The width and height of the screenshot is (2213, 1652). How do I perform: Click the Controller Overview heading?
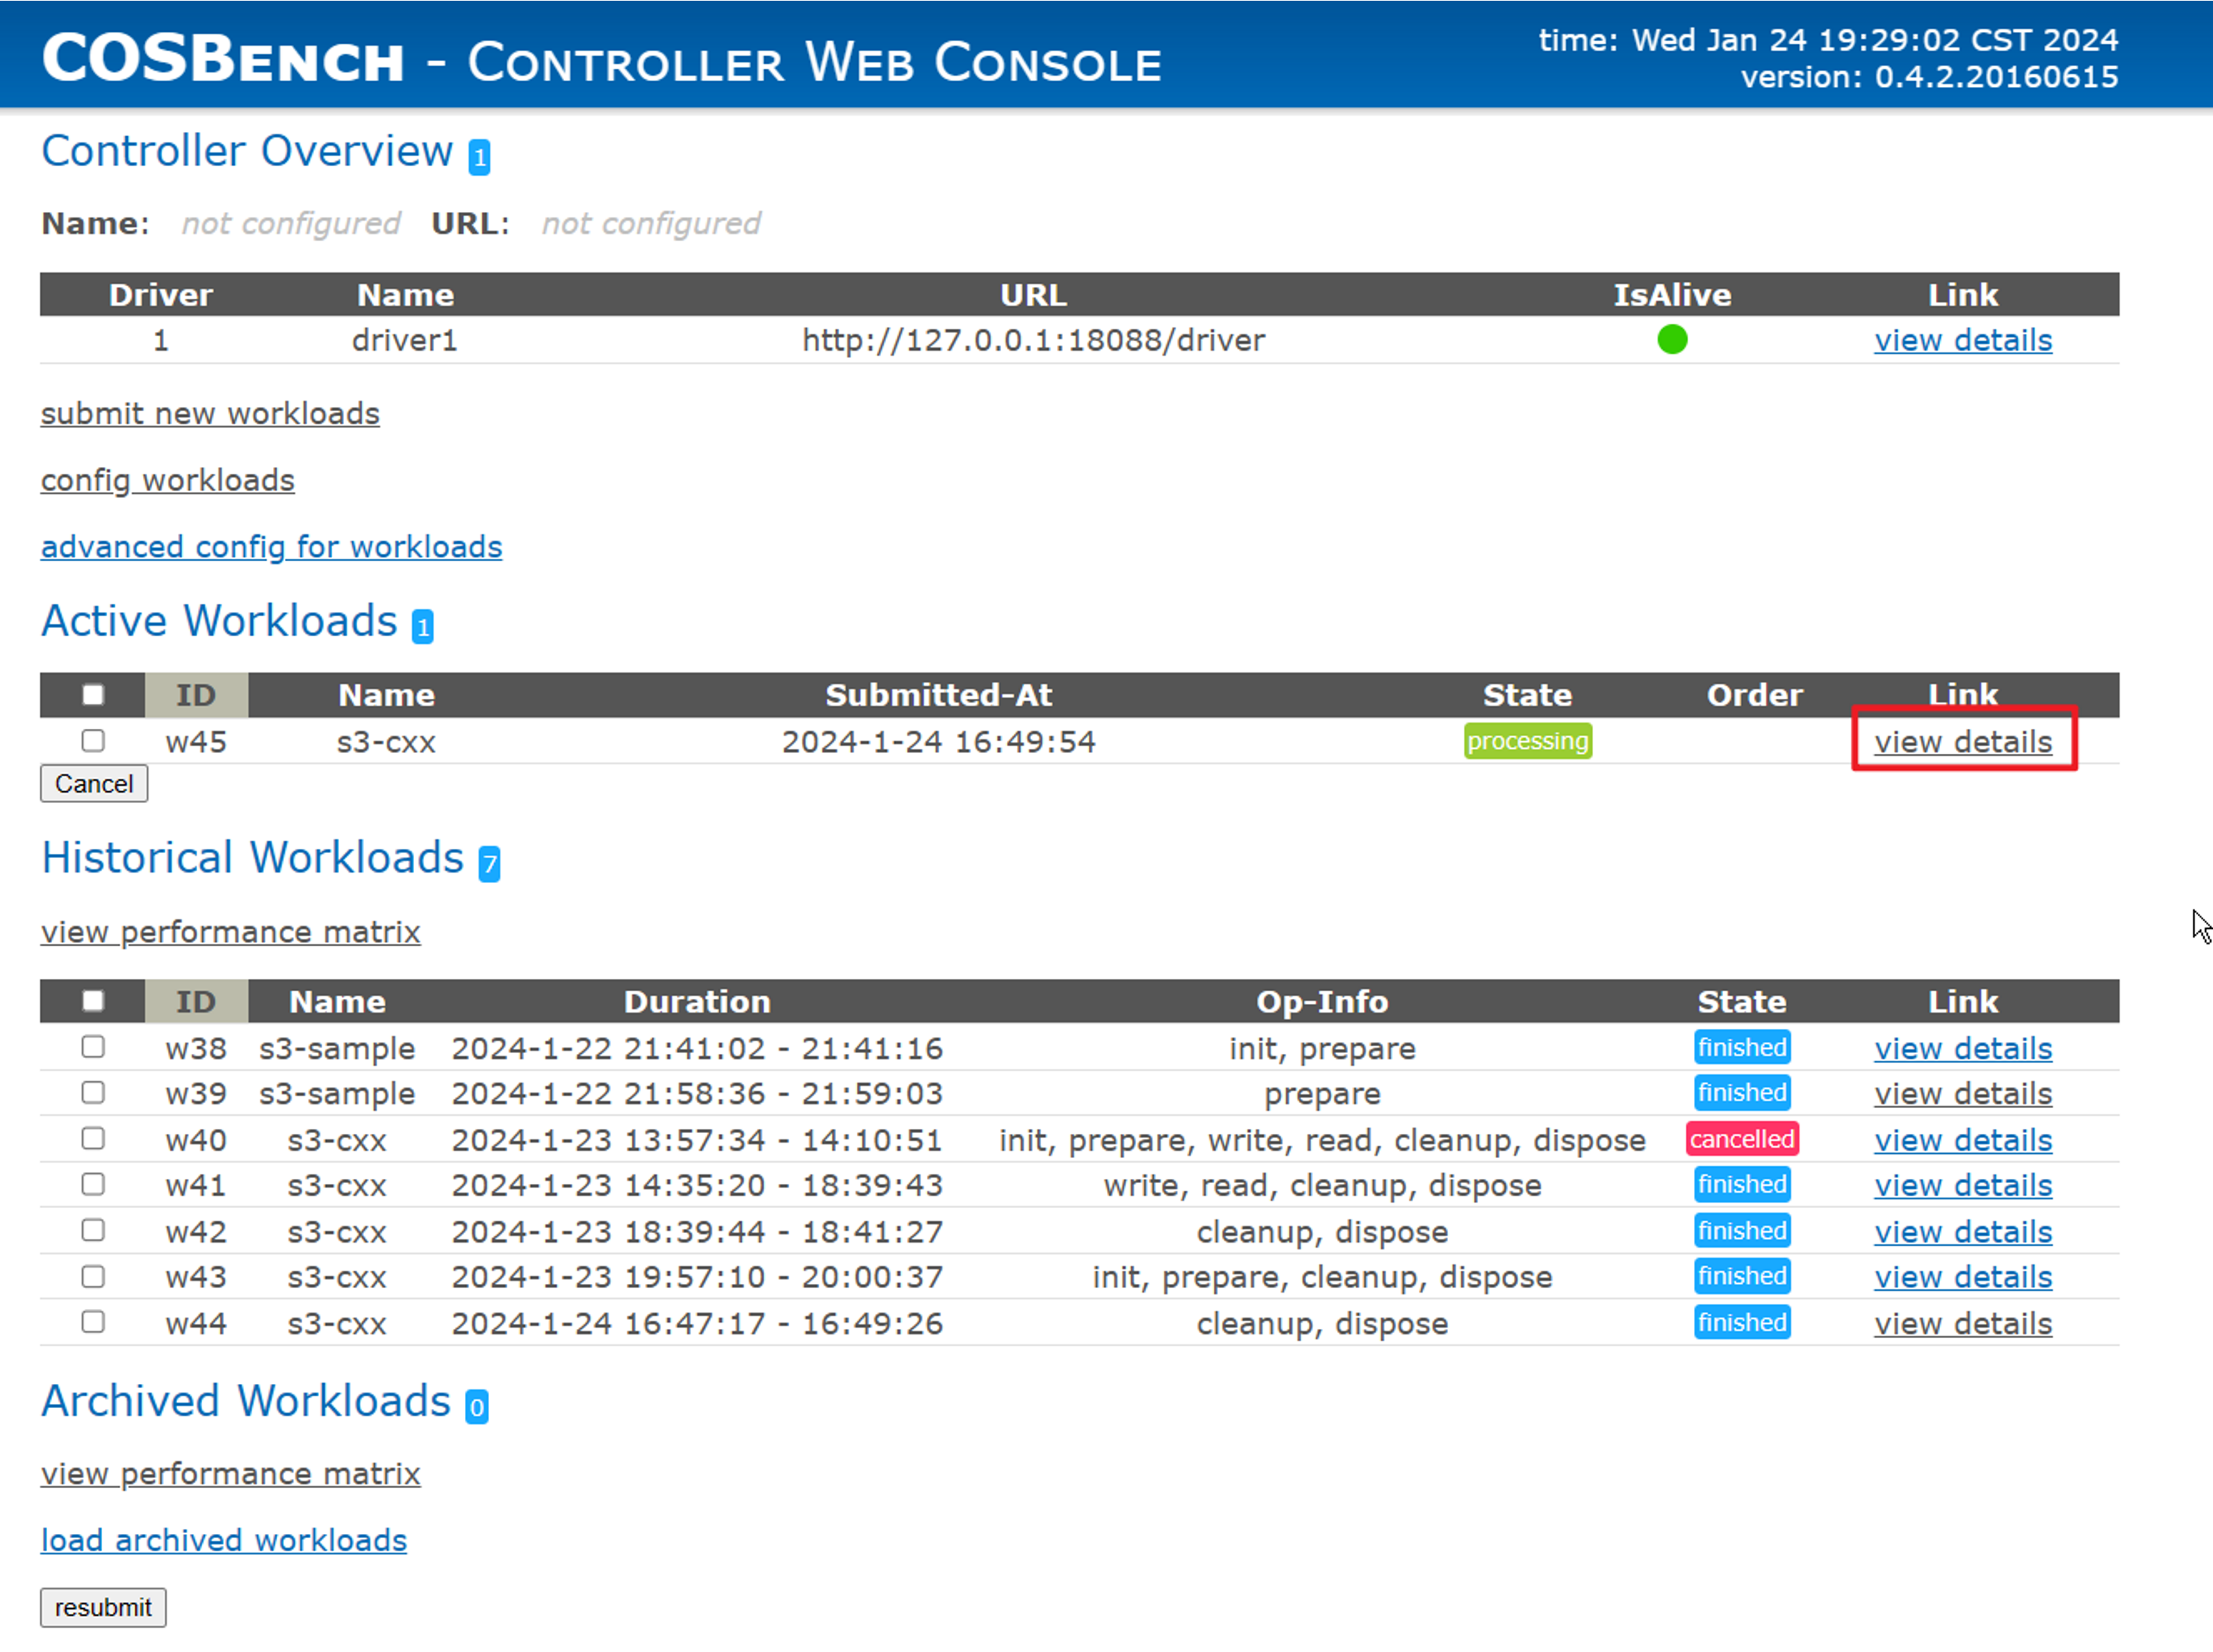(x=247, y=151)
